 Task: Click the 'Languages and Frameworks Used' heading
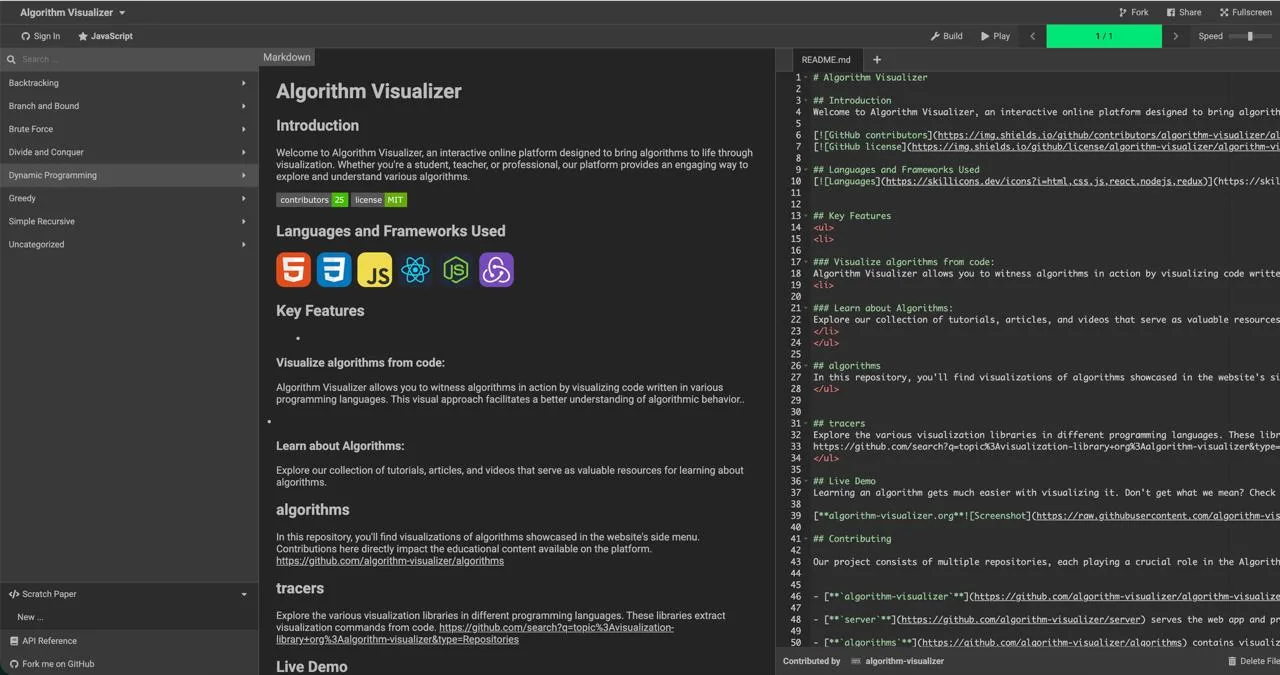(x=391, y=231)
